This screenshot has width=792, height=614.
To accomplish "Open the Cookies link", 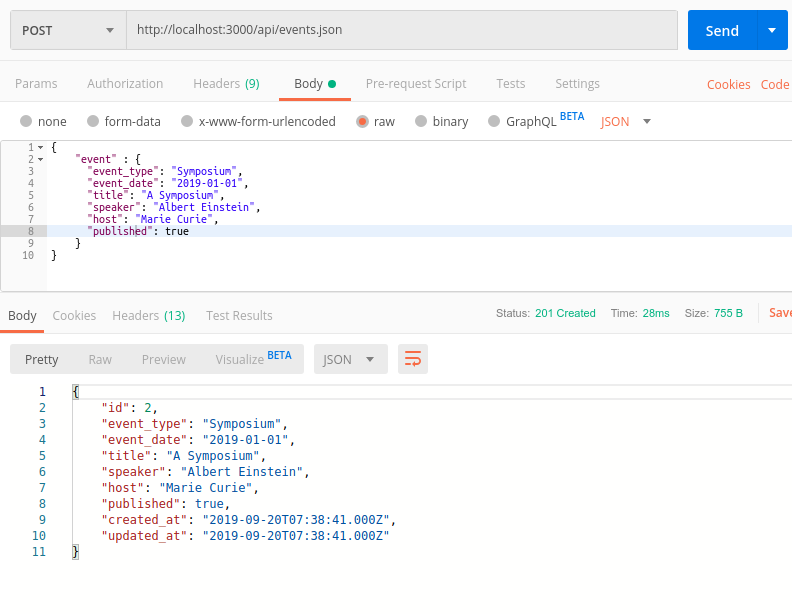I will pyautogui.click(x=728, y=85).
